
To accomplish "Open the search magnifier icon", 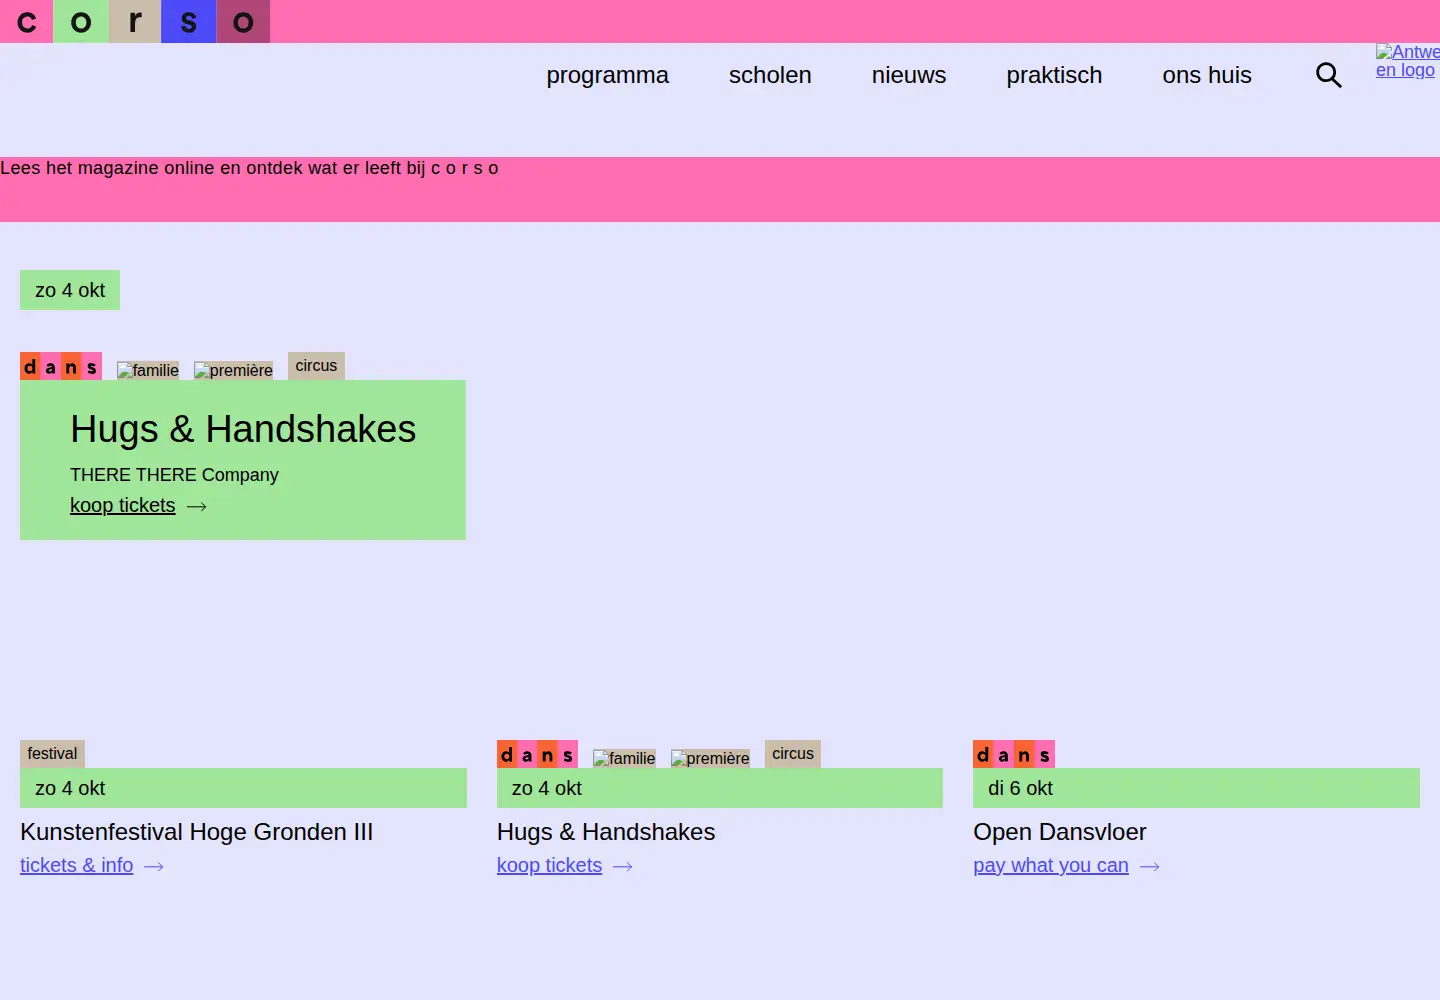I will coord(1328,75).
